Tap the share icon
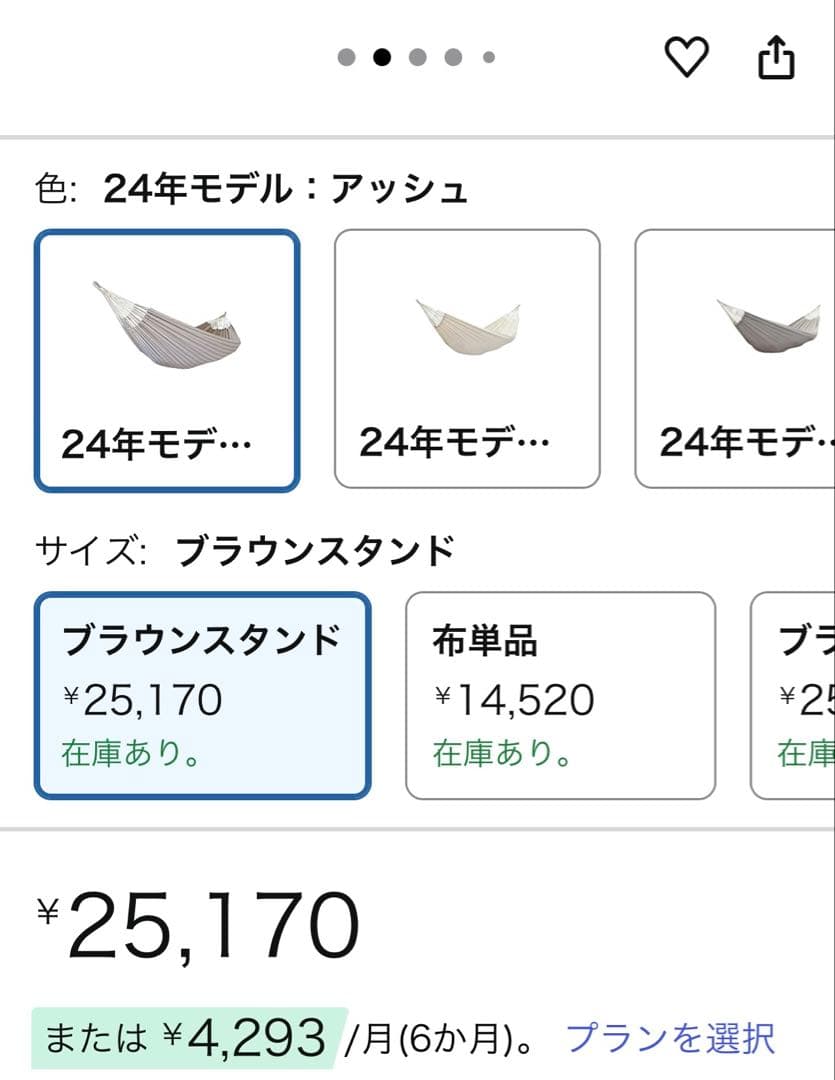 pyautogui.click(x=776, y=58)
